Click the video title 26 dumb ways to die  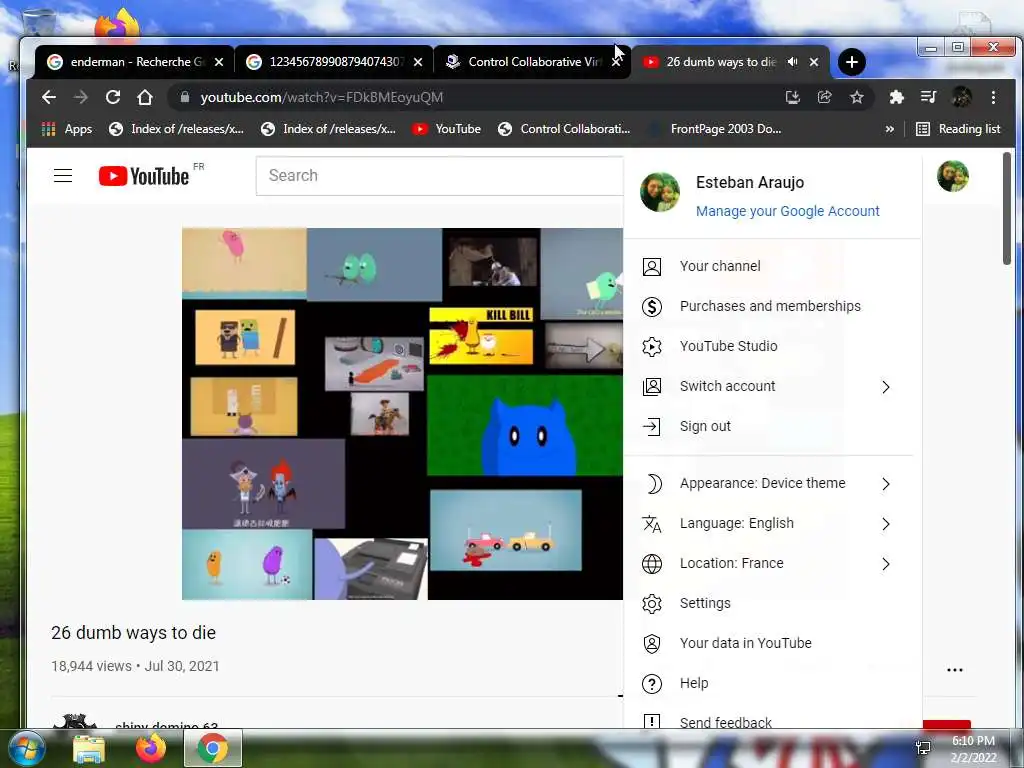133,633
